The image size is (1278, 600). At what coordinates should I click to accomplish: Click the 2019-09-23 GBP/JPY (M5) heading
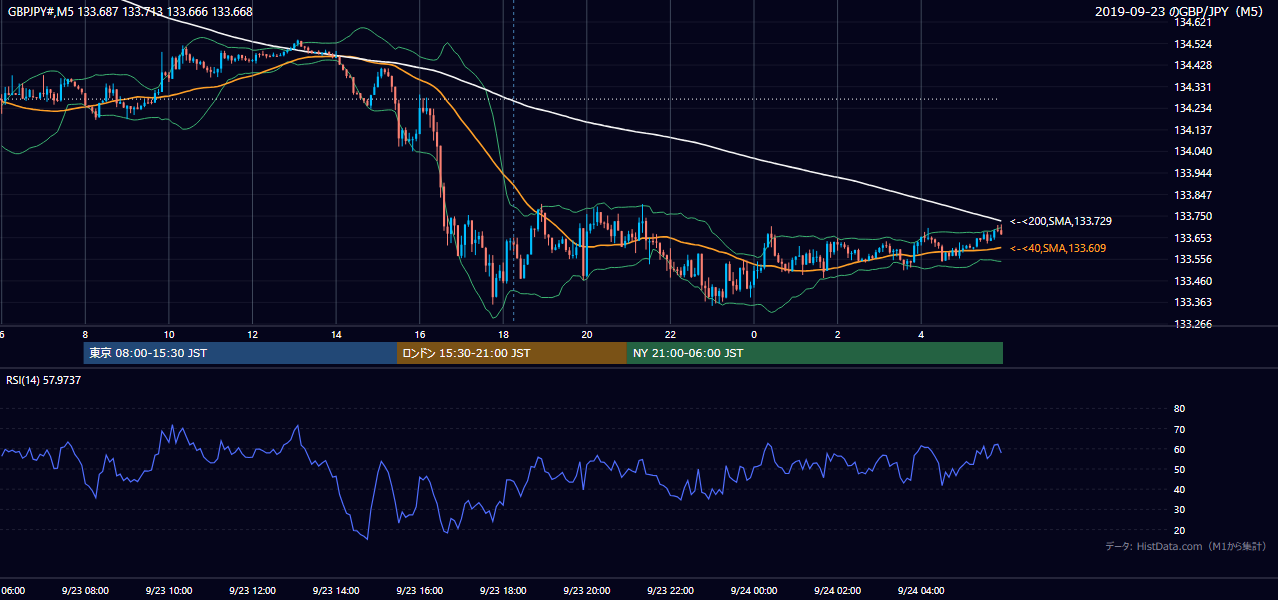[x=1181, y=12]
